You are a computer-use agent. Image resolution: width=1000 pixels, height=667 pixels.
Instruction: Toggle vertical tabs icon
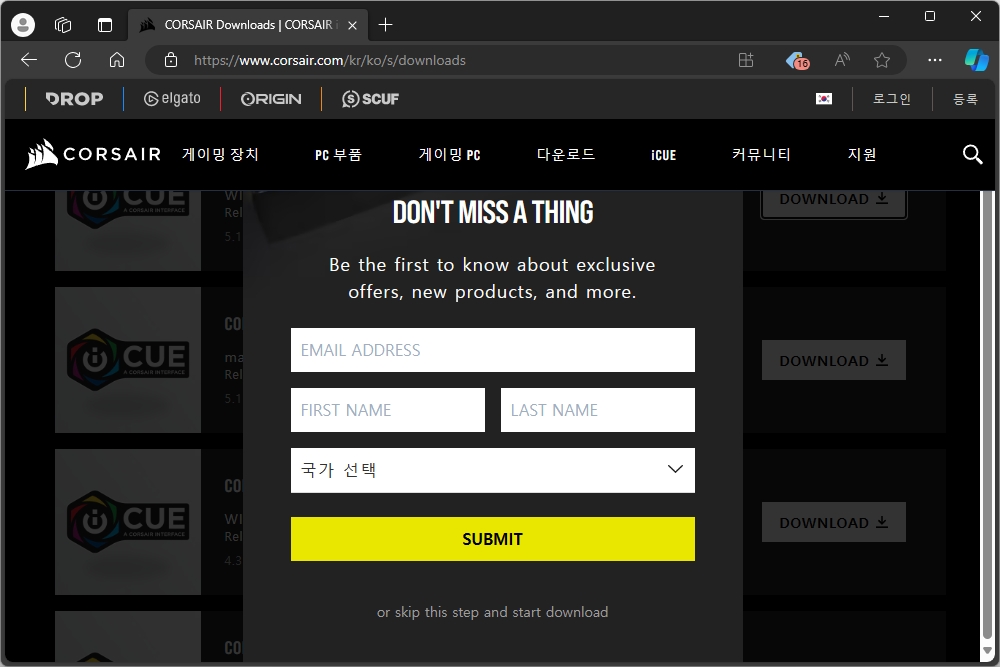pos(105,25)
